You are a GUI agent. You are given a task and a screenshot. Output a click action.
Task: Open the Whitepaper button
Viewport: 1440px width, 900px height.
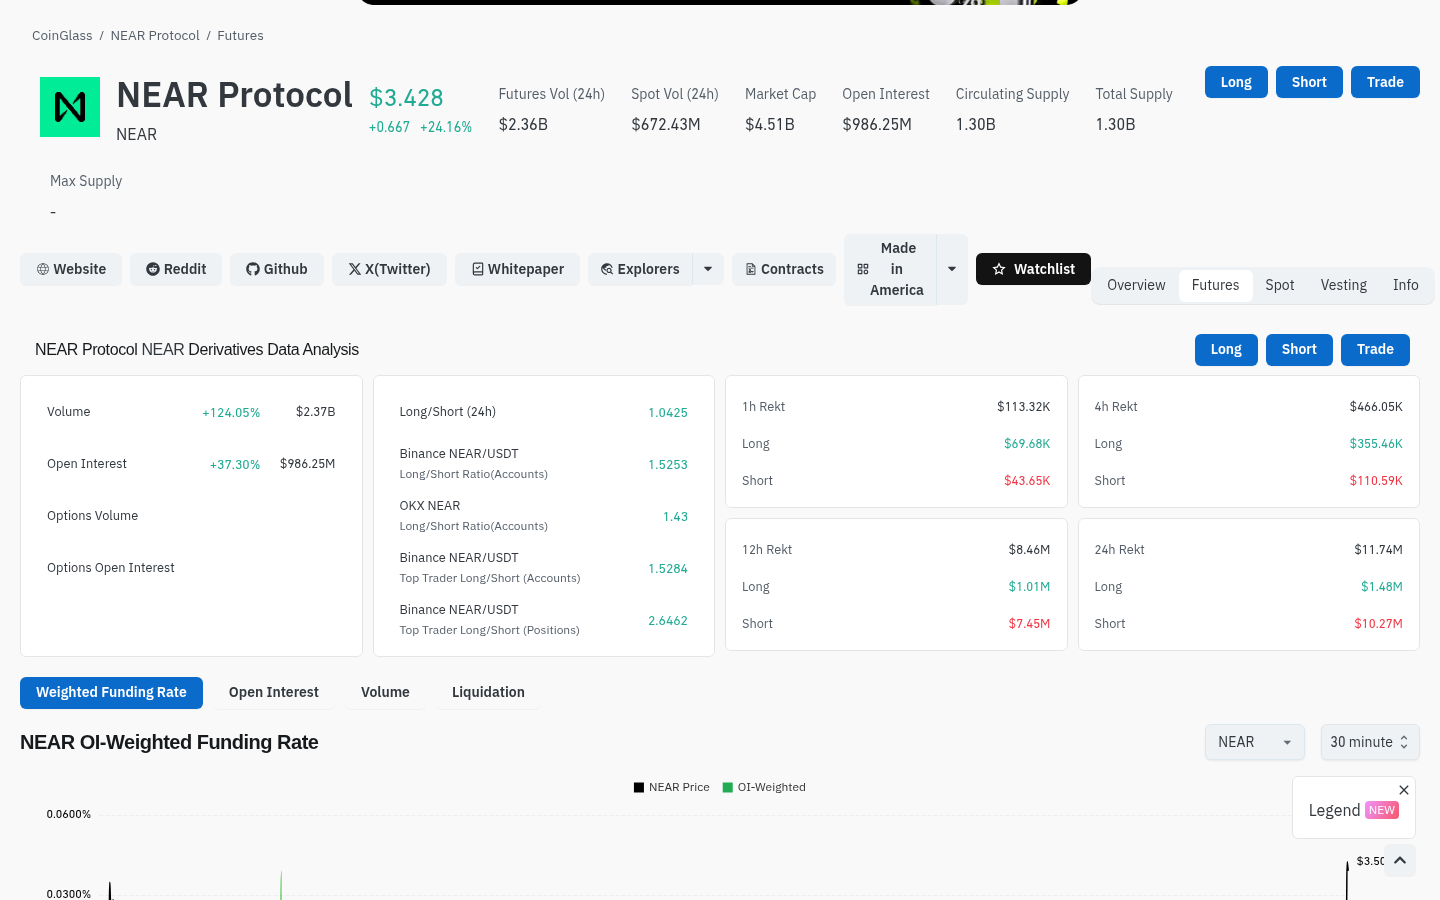point(517,269)
